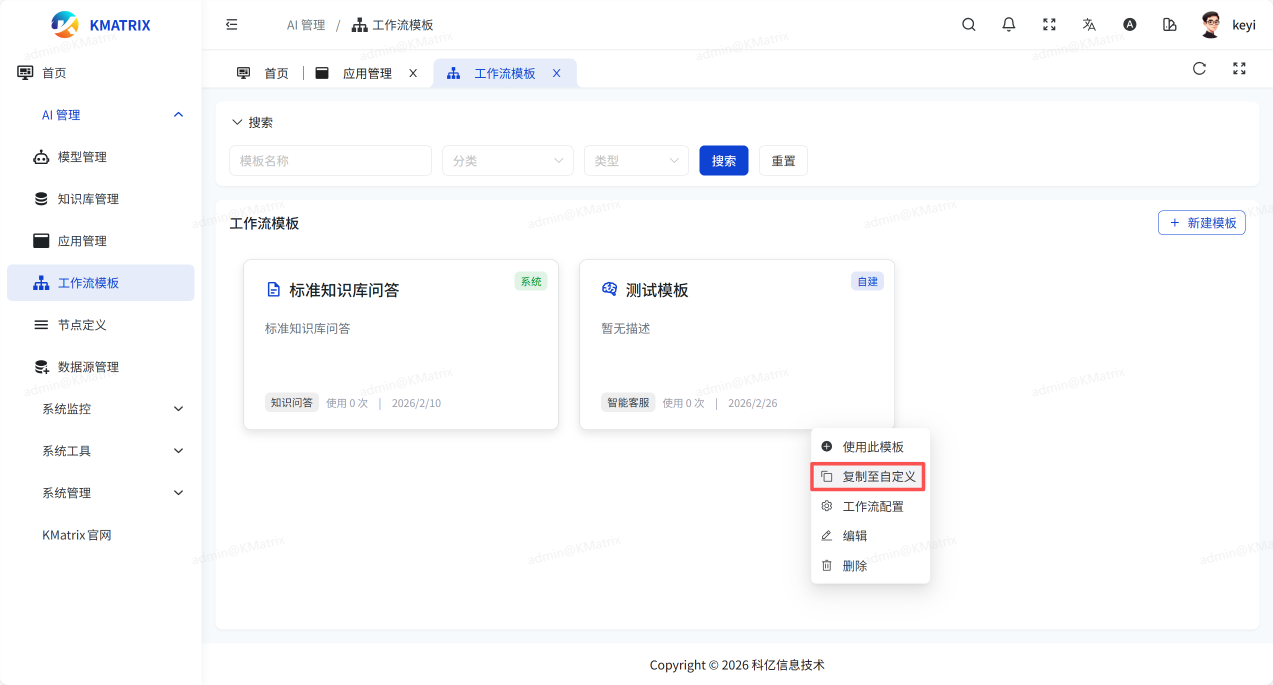This screenshot has width=1273, height=685.
Task: Open the theme settings icon beside avatar
Action: pyautogui.click(x=1170, y=25)
